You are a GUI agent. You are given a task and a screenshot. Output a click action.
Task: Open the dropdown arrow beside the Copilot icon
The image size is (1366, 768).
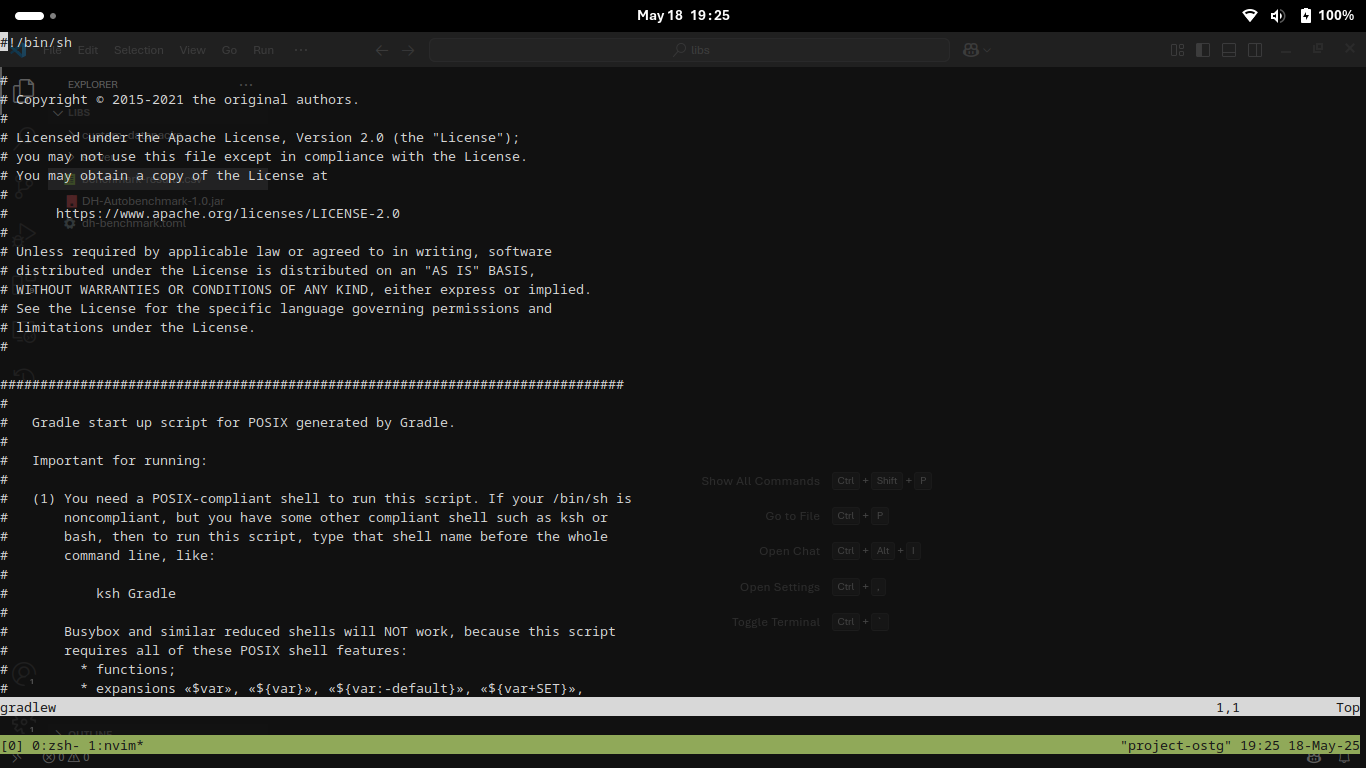pos(987,50)
